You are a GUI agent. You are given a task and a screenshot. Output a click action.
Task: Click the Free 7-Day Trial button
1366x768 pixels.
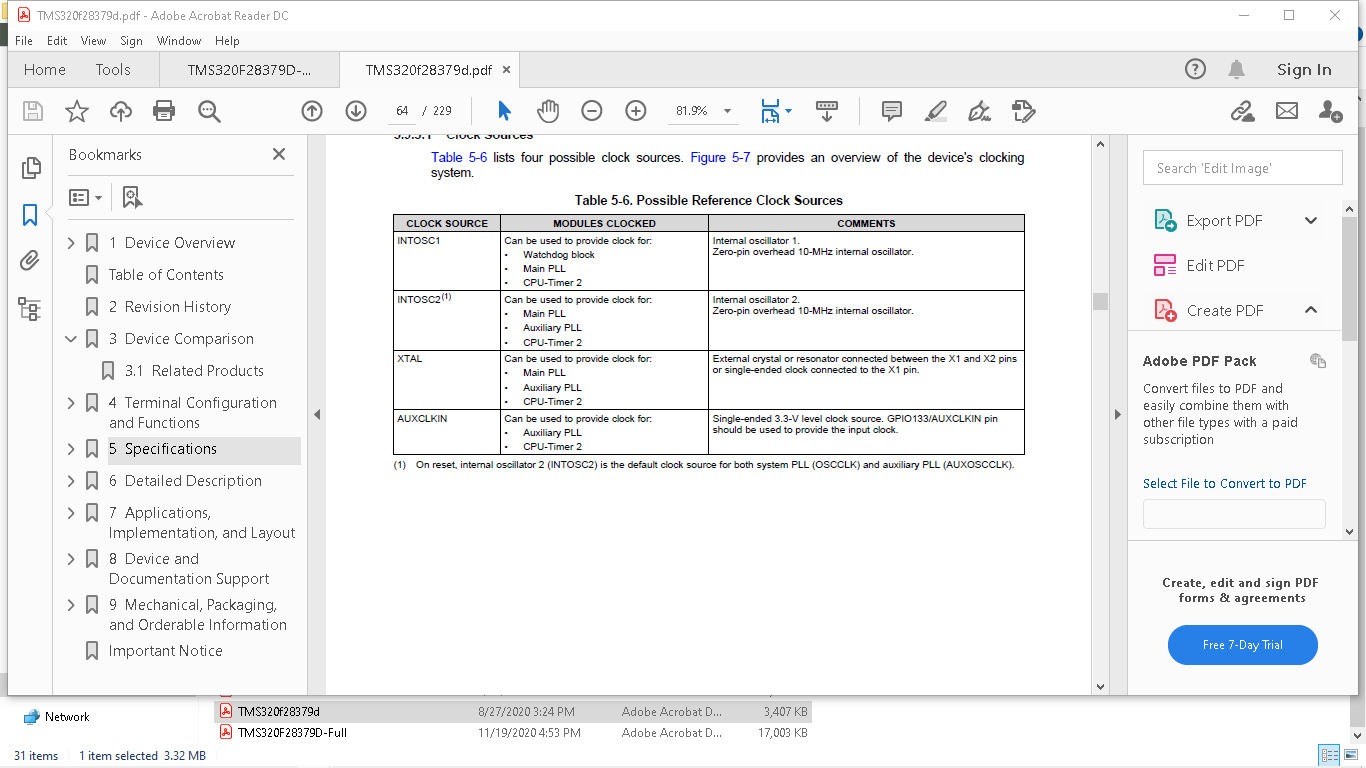(x=1242, y=645)
